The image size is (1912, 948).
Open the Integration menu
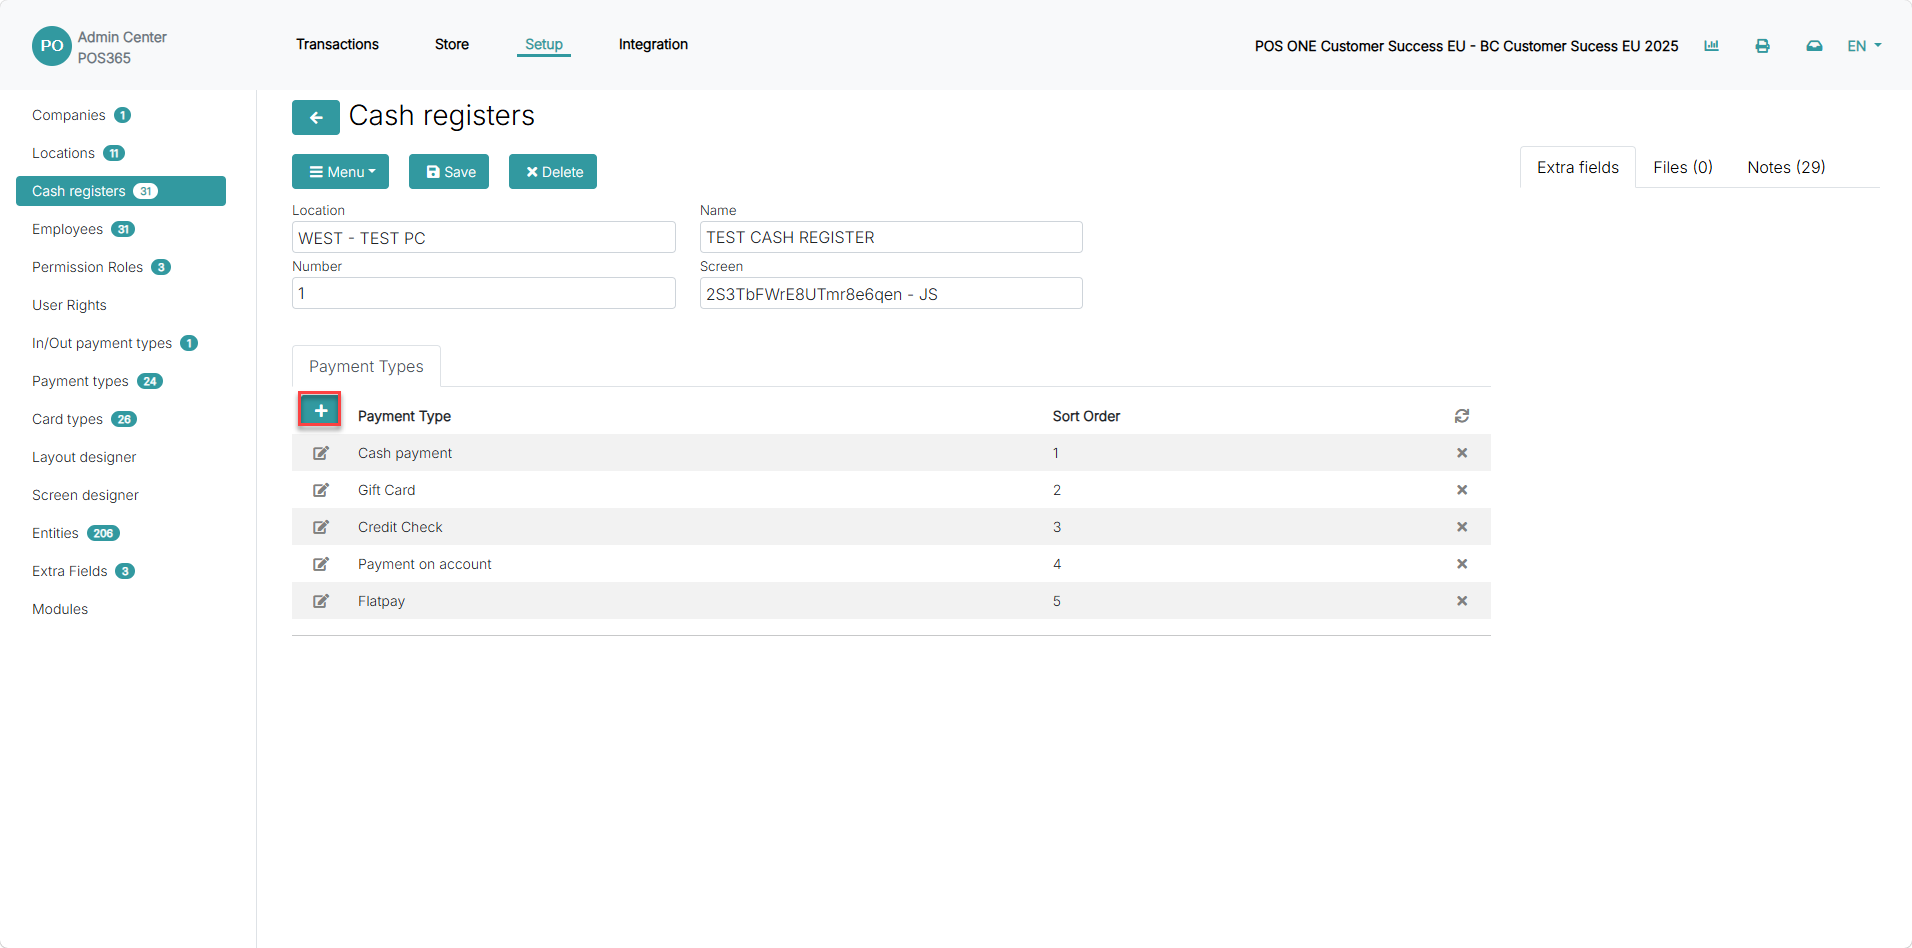point(653,44)
